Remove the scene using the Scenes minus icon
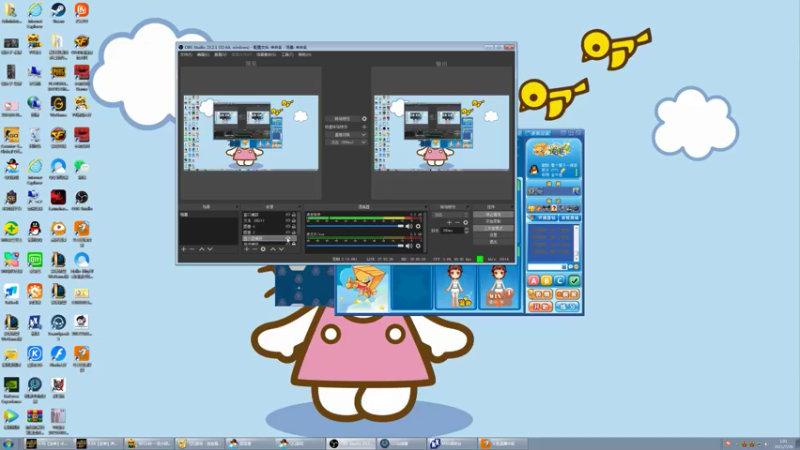 (x=192, y=249)
